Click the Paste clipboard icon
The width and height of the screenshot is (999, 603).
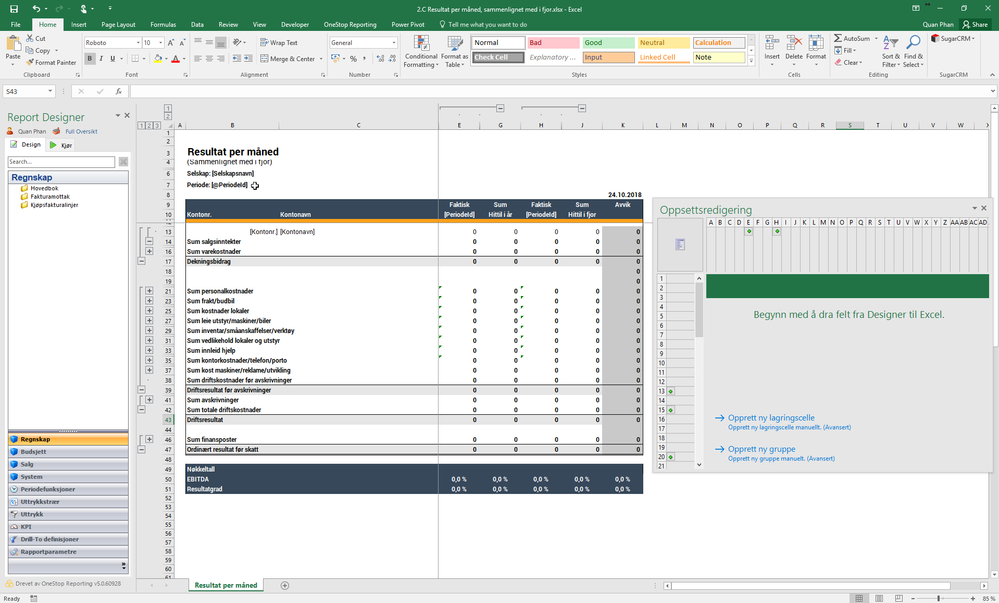(x=13, y=45)
